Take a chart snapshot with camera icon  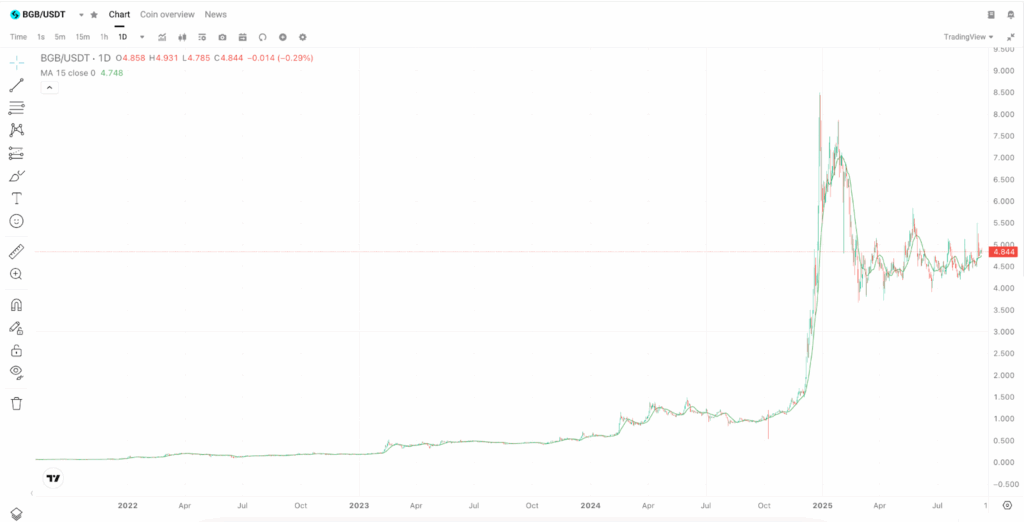[x=222, y=37]
